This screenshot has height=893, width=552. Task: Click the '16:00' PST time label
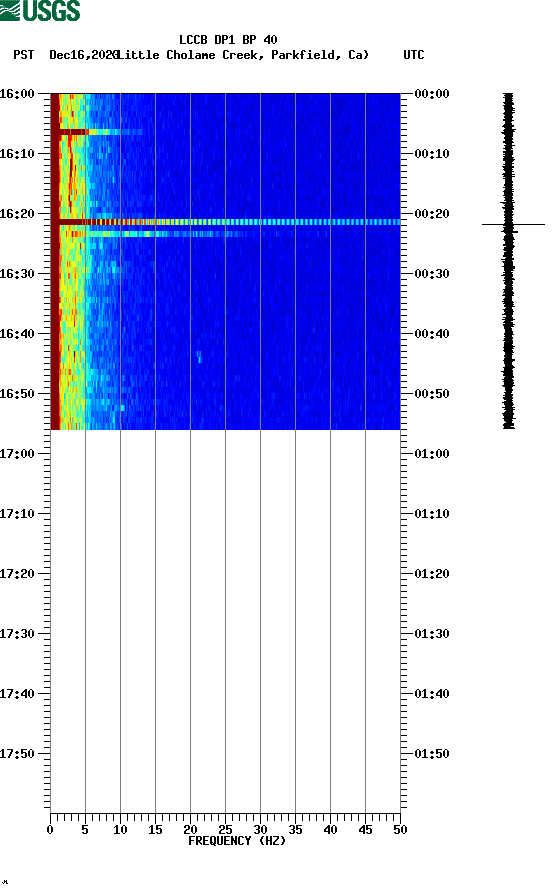(17, 93)
